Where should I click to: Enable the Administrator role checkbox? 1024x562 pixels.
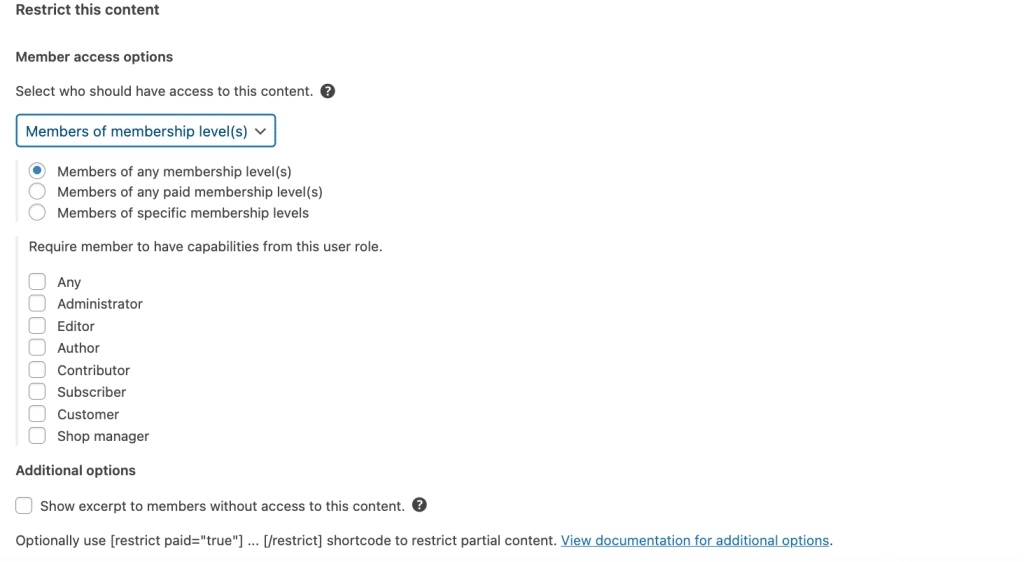click(x=37, y=303)
